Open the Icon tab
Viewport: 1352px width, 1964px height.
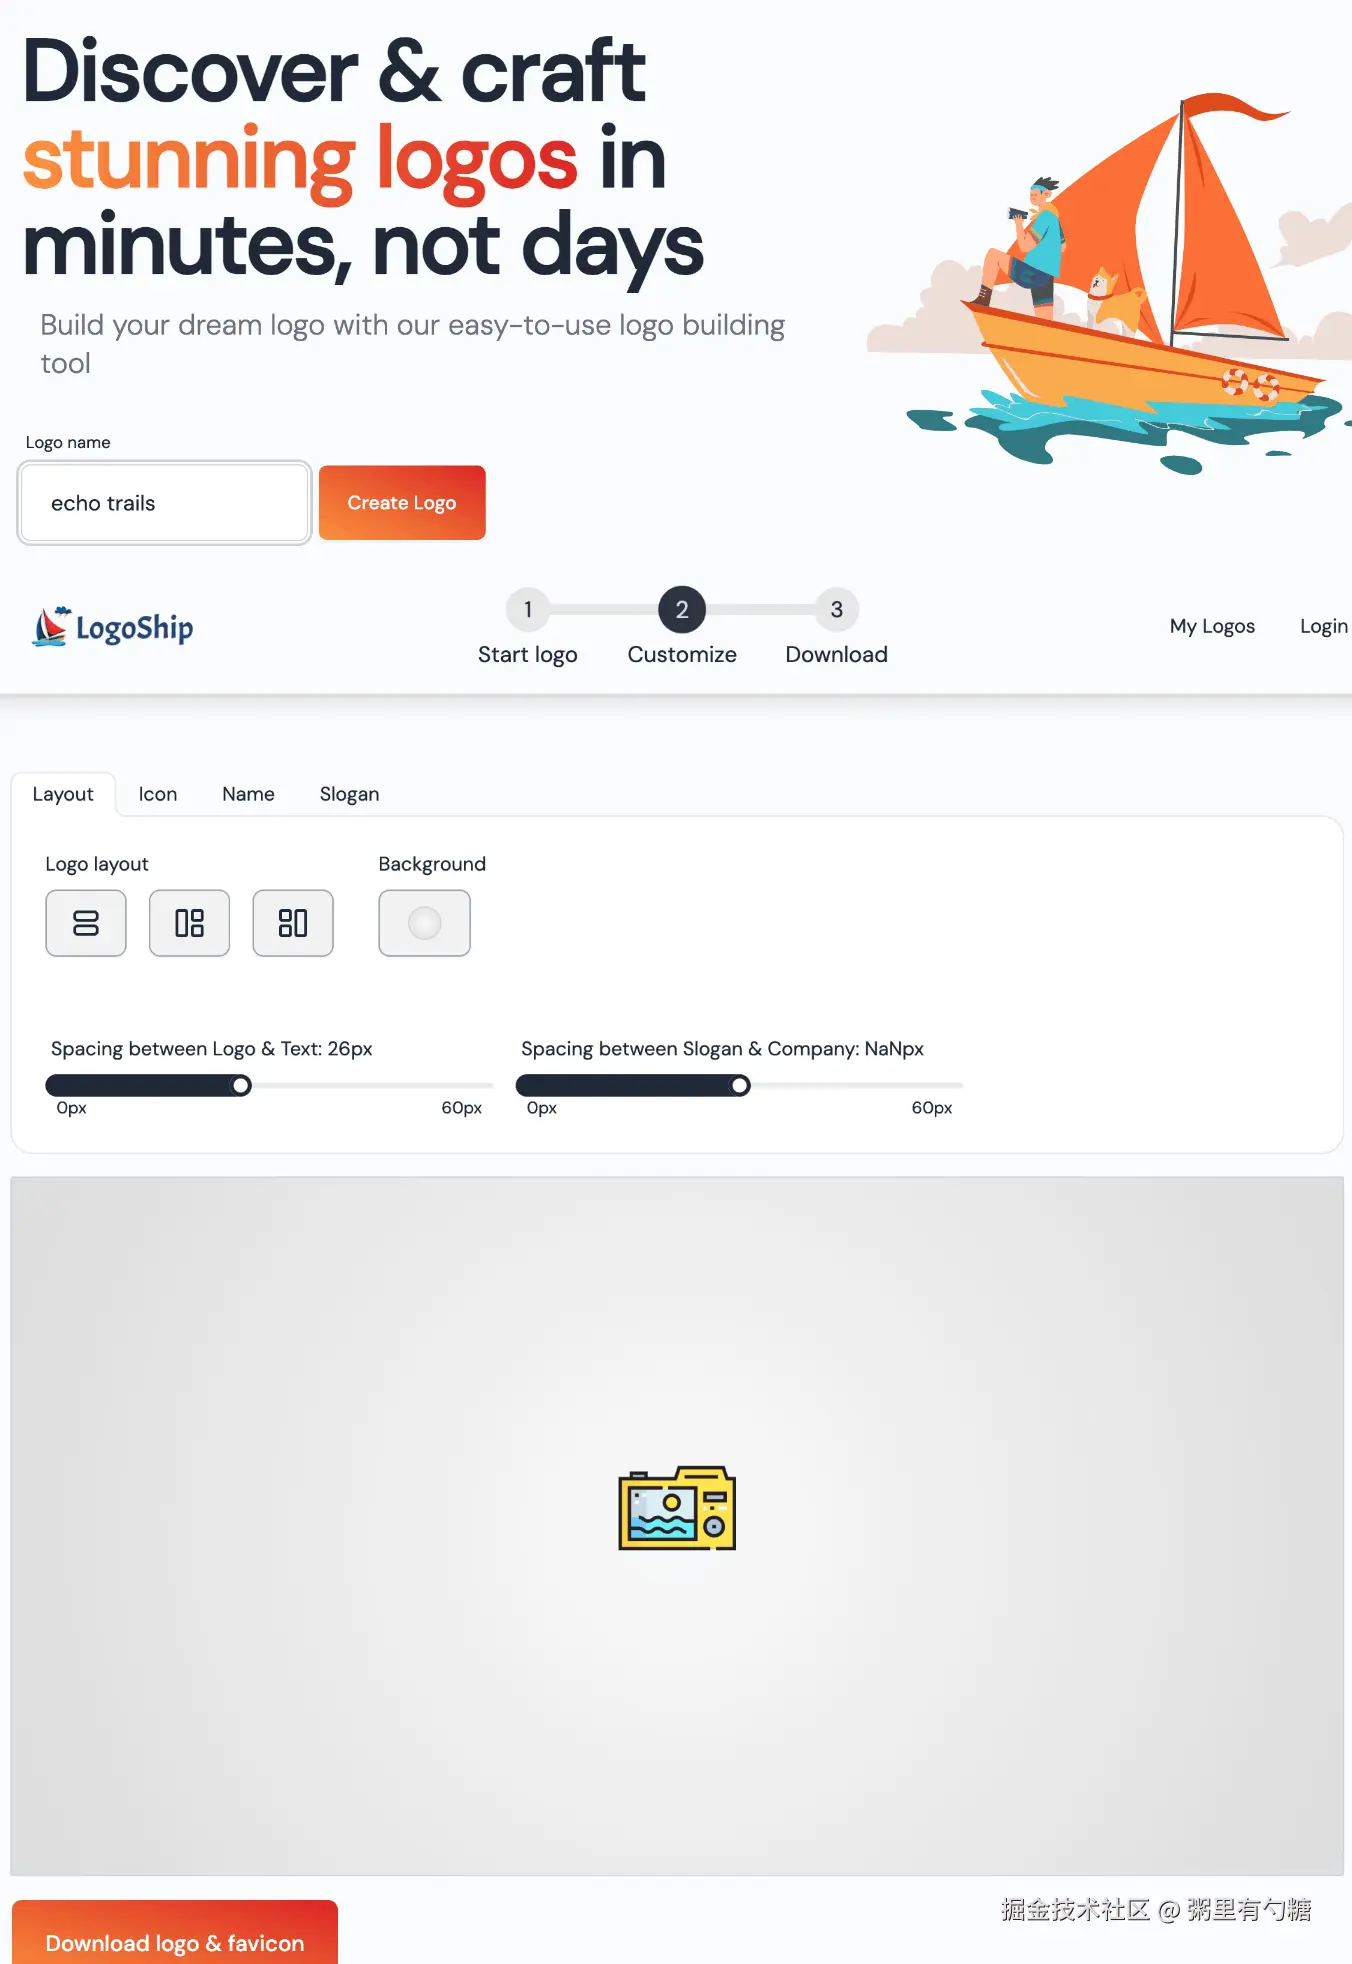(x=158, y=794)
